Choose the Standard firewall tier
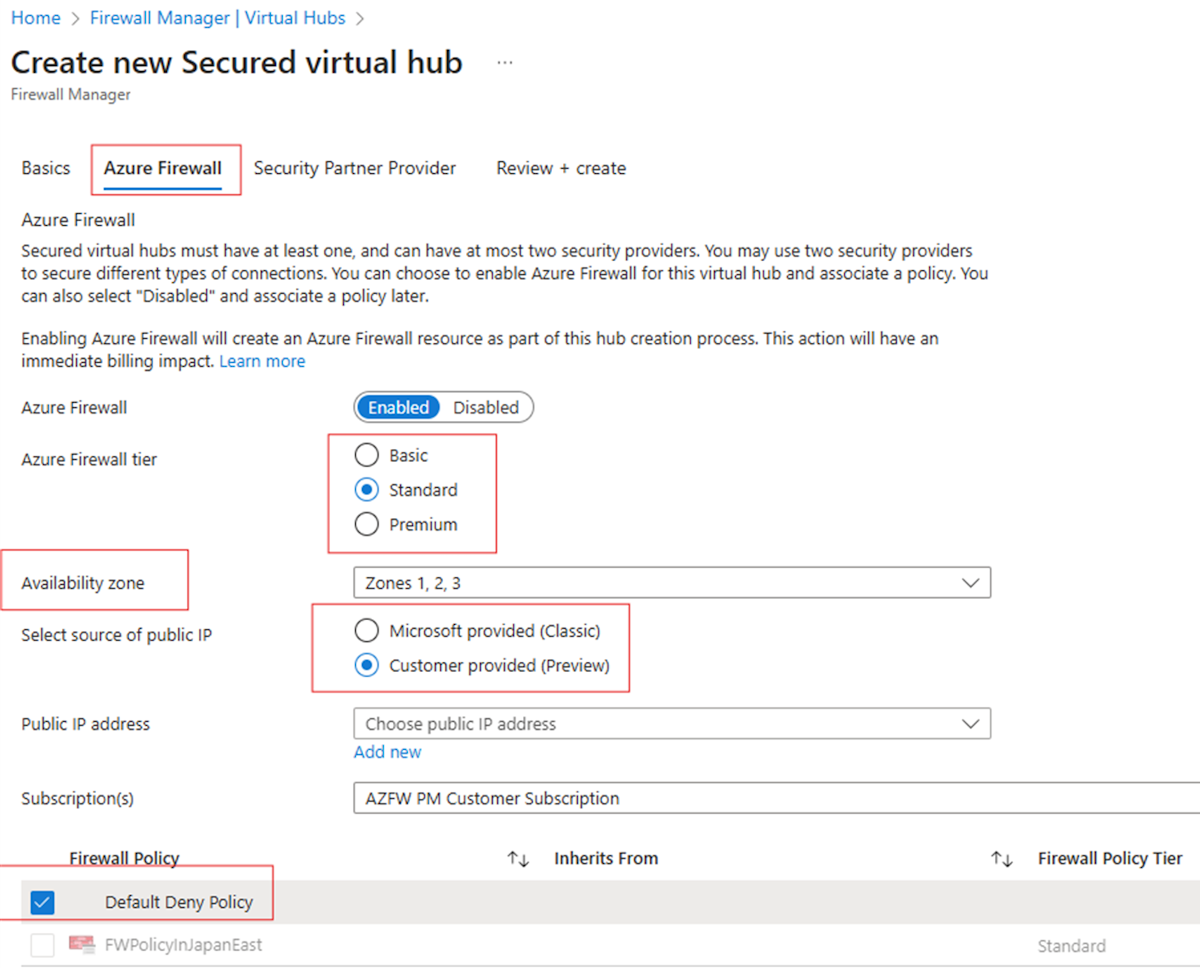This screenshot has width=1200, height=968. click(x=367, y=490)
